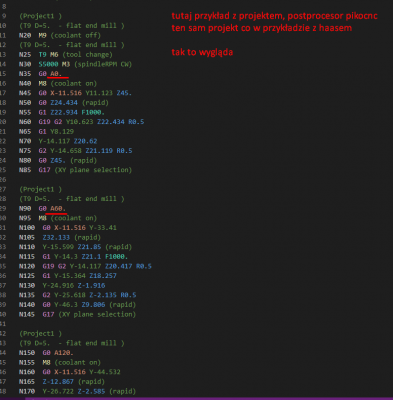Place cursor on N25 T9 M6 tool change line

tap(66, 54)
